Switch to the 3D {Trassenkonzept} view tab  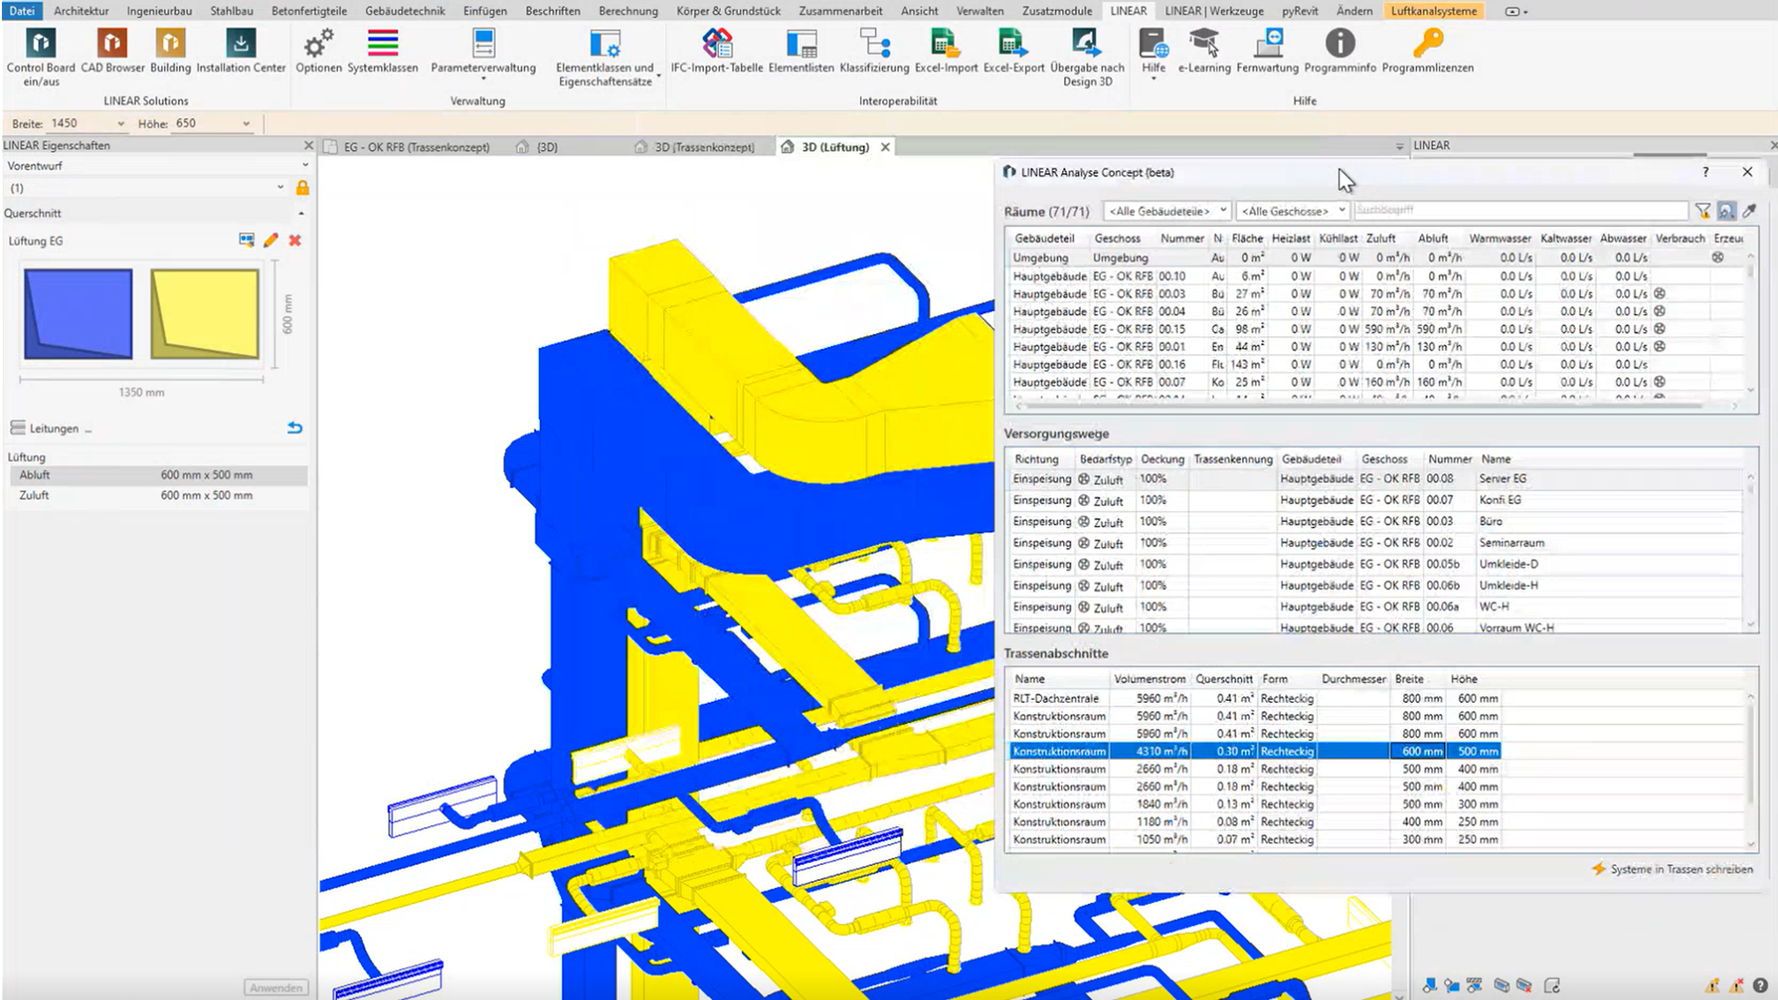703,147
